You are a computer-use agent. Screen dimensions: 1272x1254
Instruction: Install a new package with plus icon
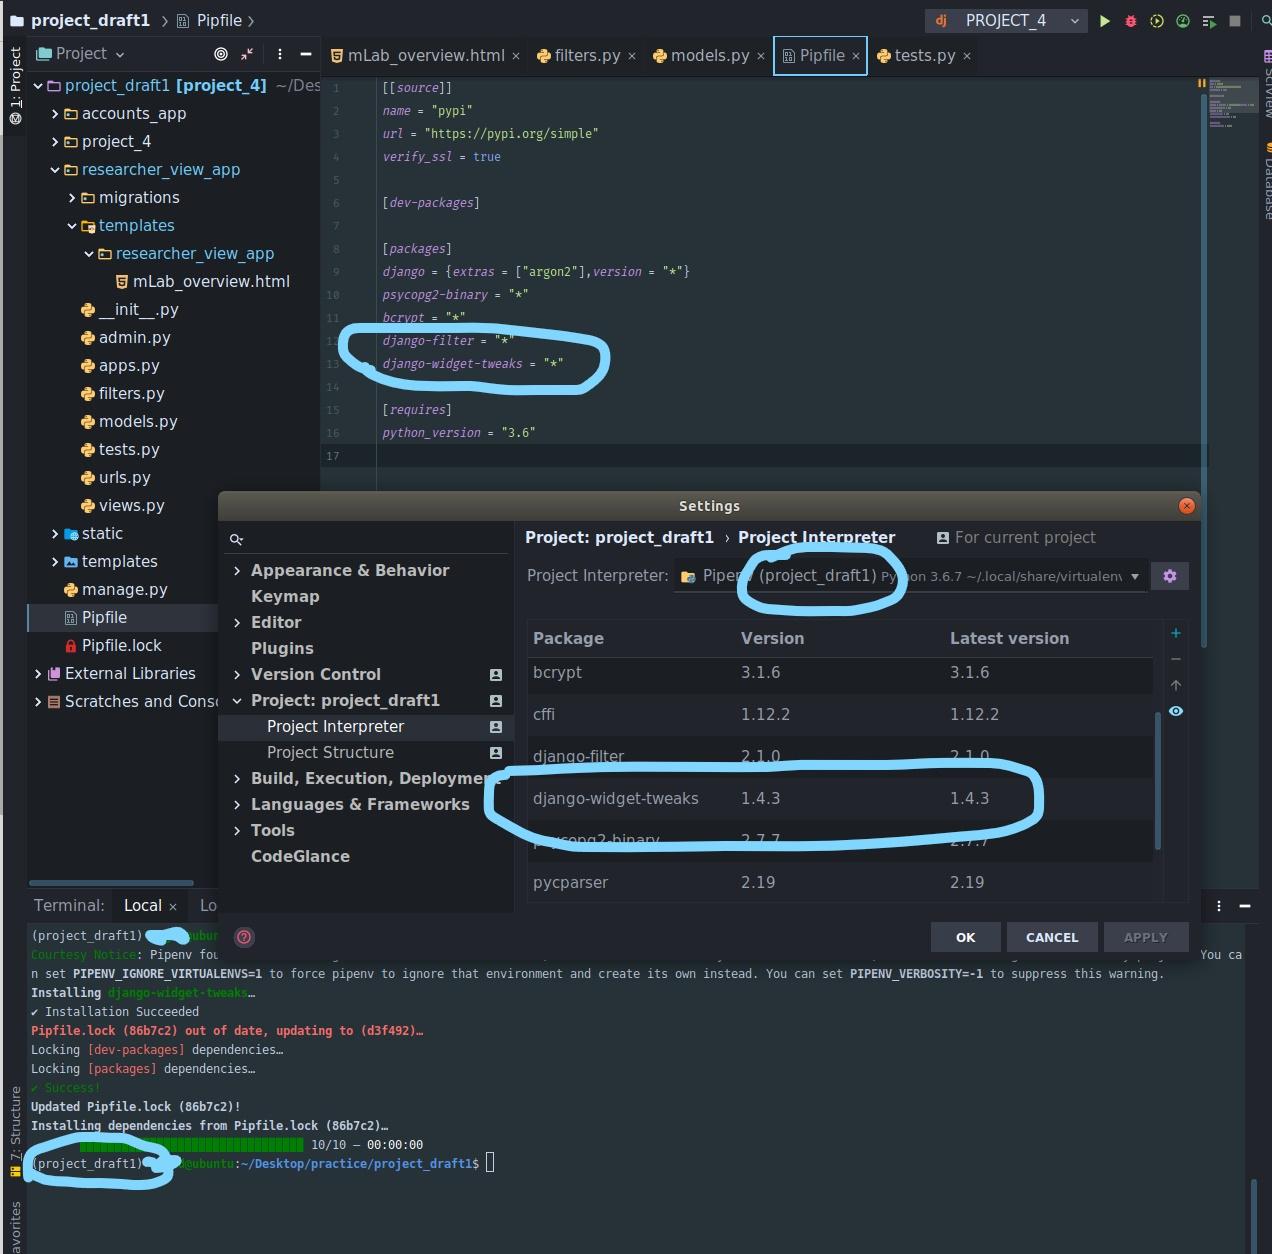(x=1175, y=633)
